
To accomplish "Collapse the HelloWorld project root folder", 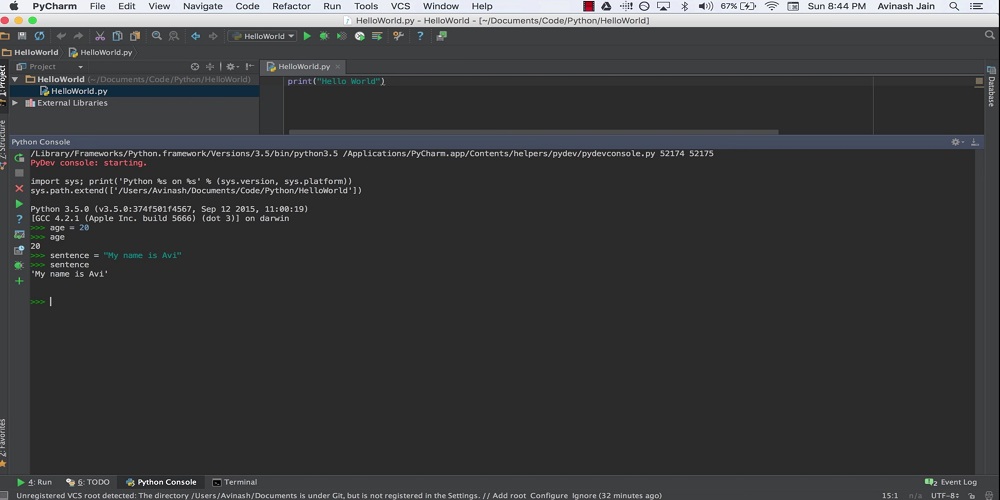I will tap(15, 80).
